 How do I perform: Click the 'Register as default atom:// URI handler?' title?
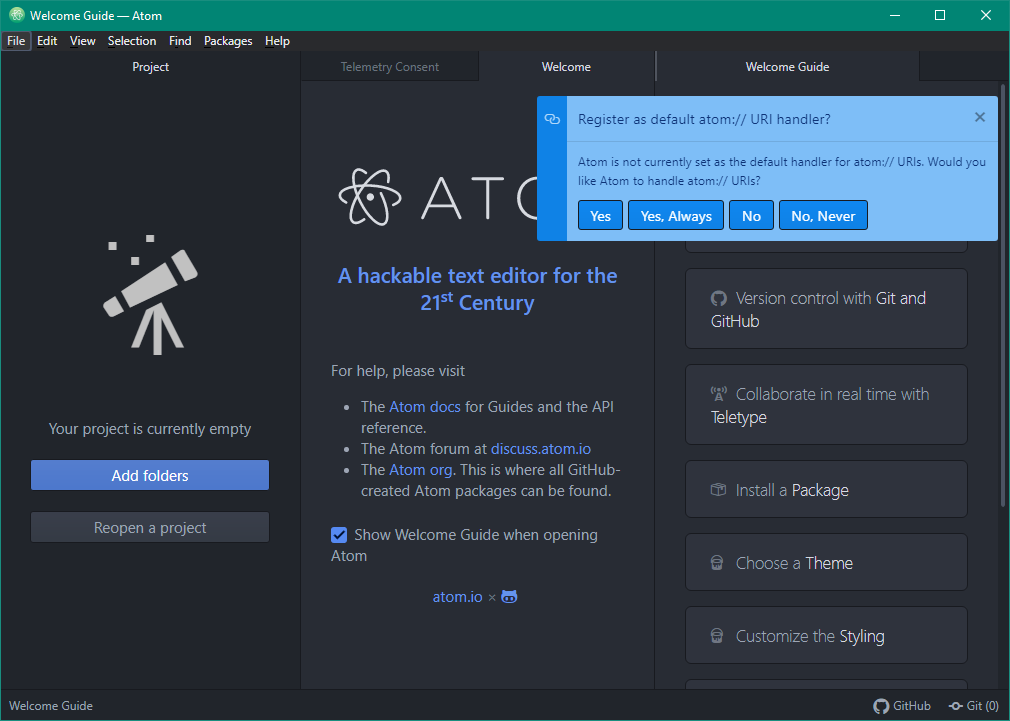click(704, 119)
